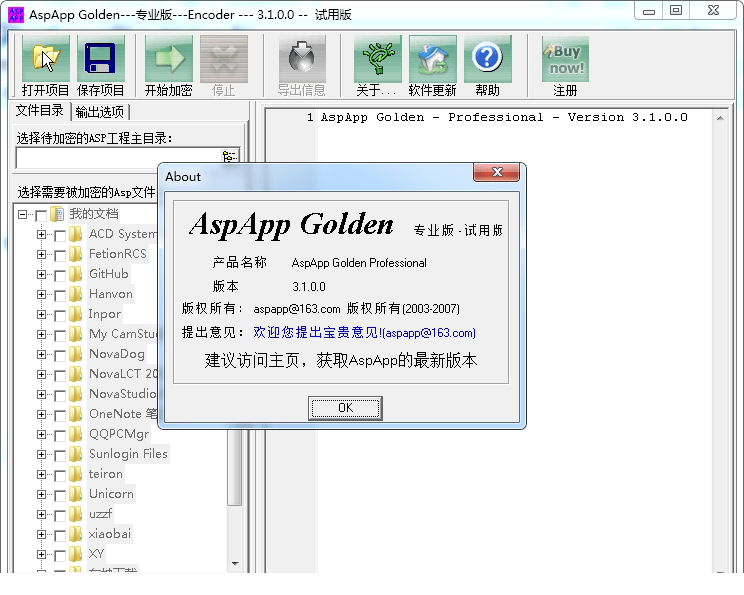Select the Hanvon folder label

point(111,294)
